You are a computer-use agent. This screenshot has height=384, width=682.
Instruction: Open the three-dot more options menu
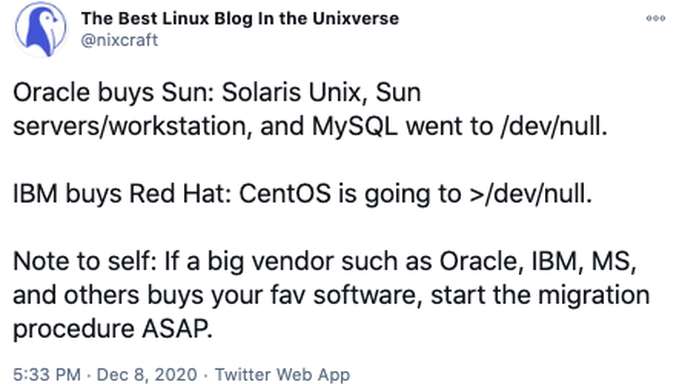pyautogui.click(x=655, y=18)
